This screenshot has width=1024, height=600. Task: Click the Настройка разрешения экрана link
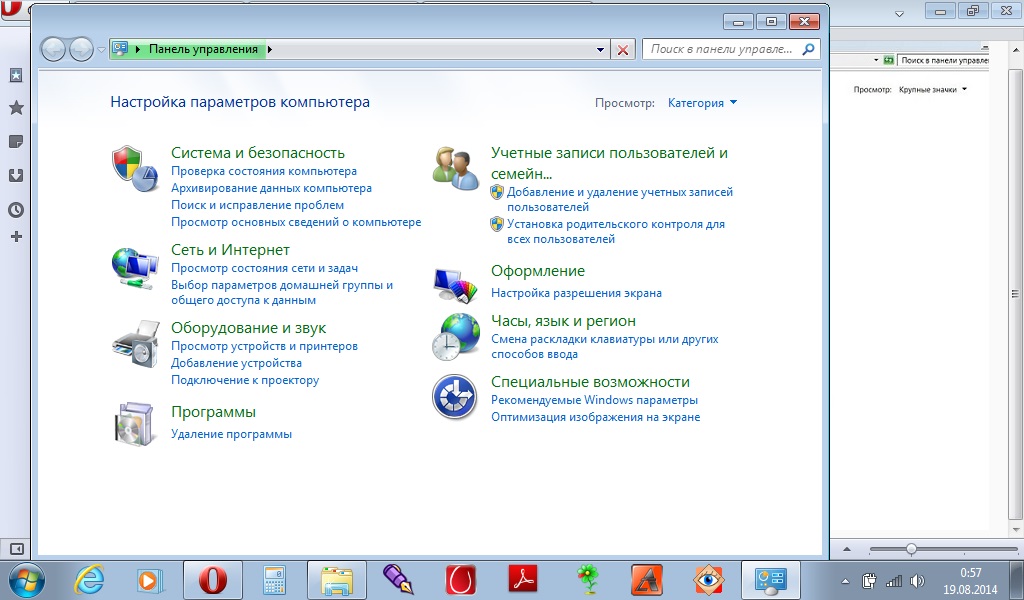(576, 293)
